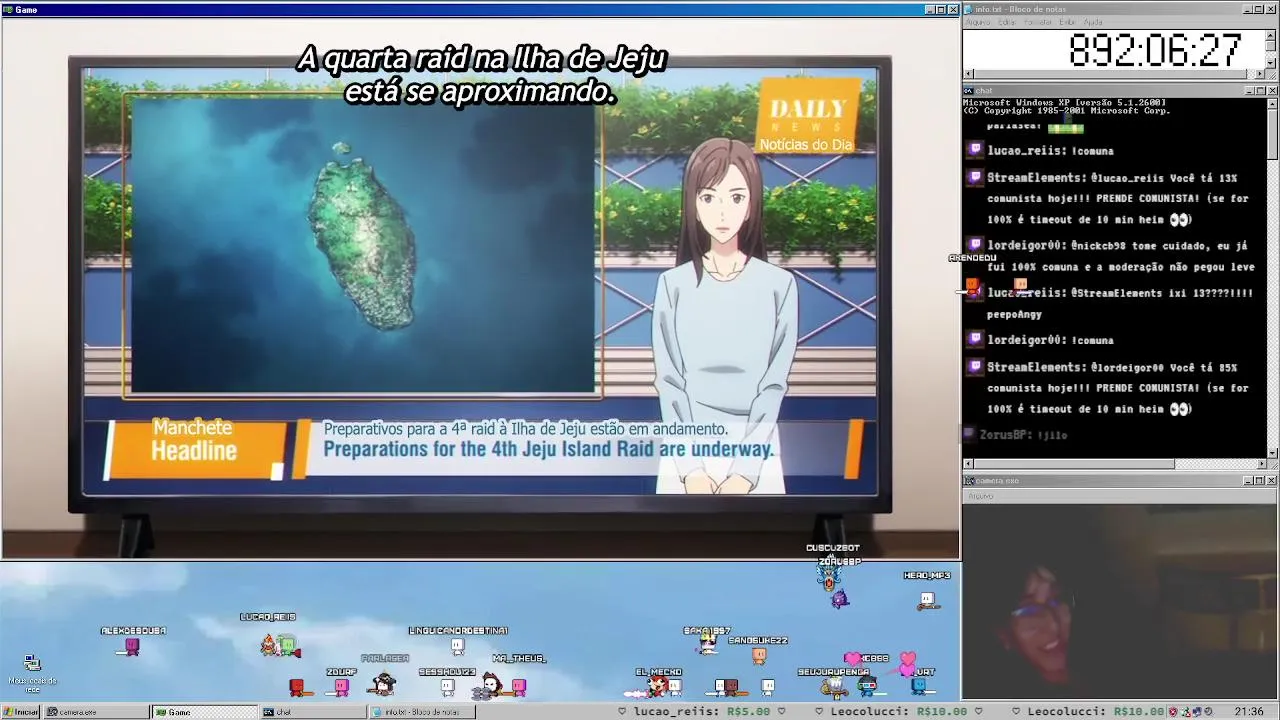Click chat window horizontal scrollbar left arrow

[968, 464]
